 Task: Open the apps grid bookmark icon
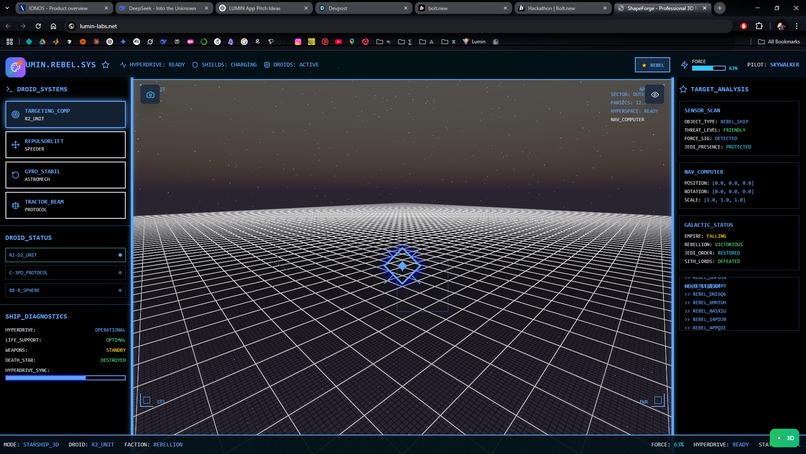pyautogui.click(x=9, y=42)
